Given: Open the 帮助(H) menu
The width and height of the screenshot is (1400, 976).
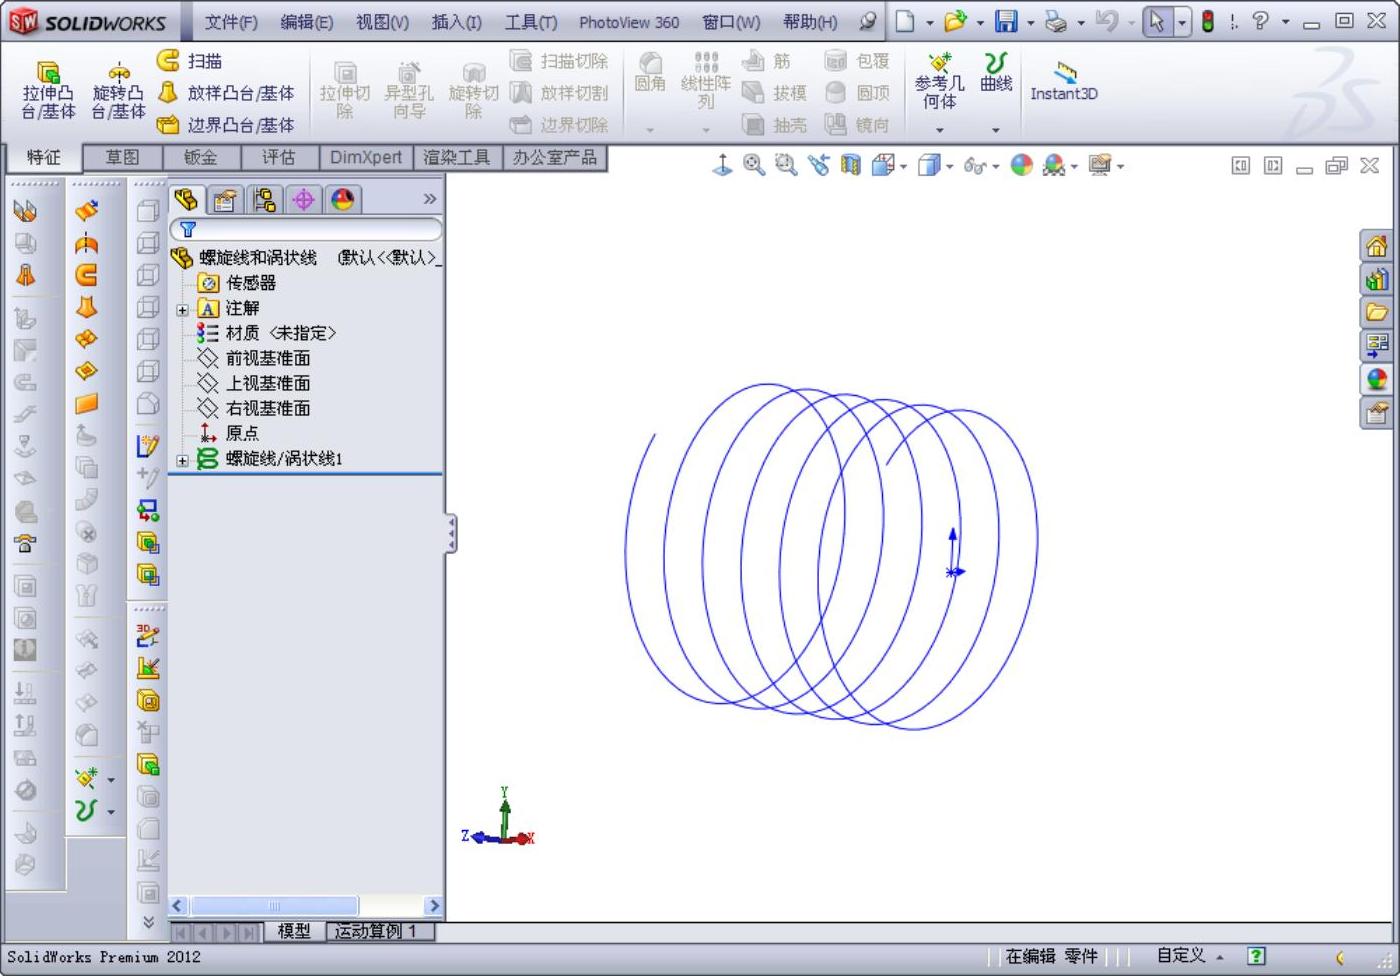Looking at the screenshot, I should [810, 22].
